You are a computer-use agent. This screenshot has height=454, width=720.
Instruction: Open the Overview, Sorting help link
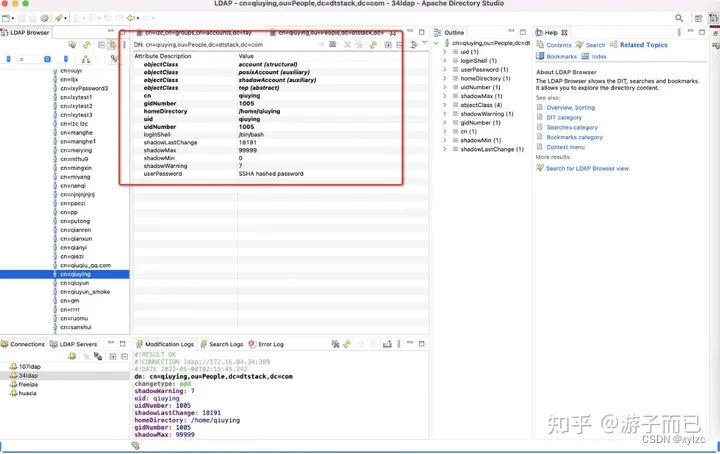(570, 107)
